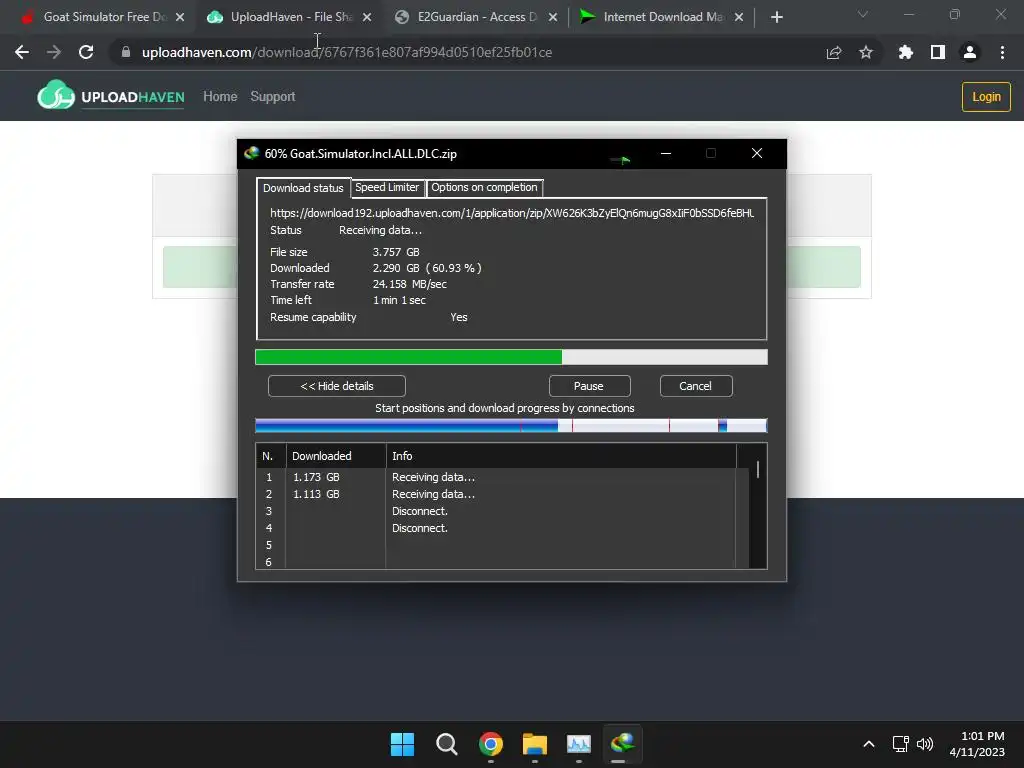Open the performance monitor taskbar icon
The height and width of the screenshot is (768, 1024).
click(x=579, y=744)
